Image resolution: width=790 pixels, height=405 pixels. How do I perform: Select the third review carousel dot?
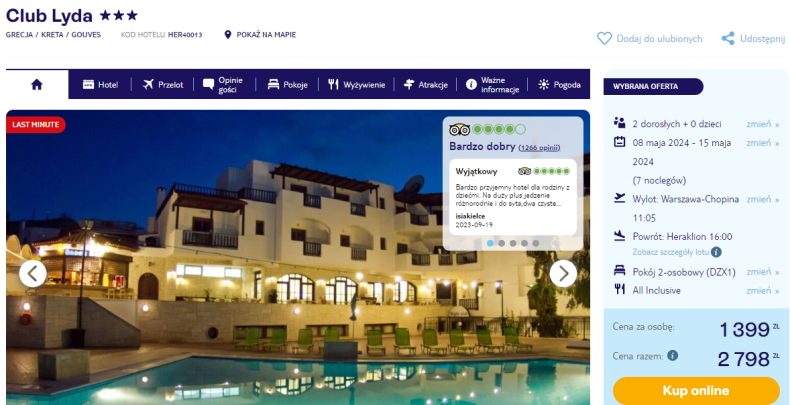[x=513, y=243]
